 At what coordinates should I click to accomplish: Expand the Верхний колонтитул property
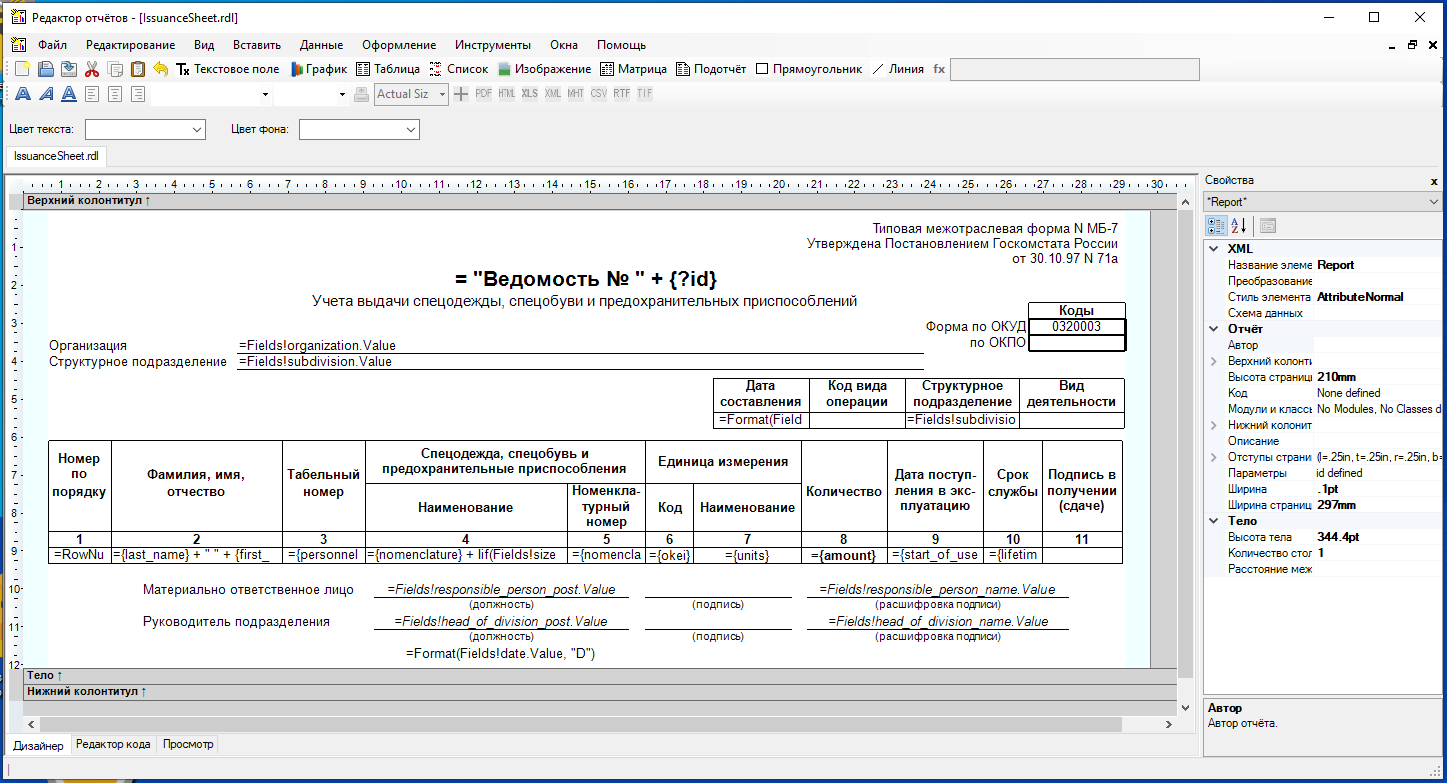coord(1214,361)
